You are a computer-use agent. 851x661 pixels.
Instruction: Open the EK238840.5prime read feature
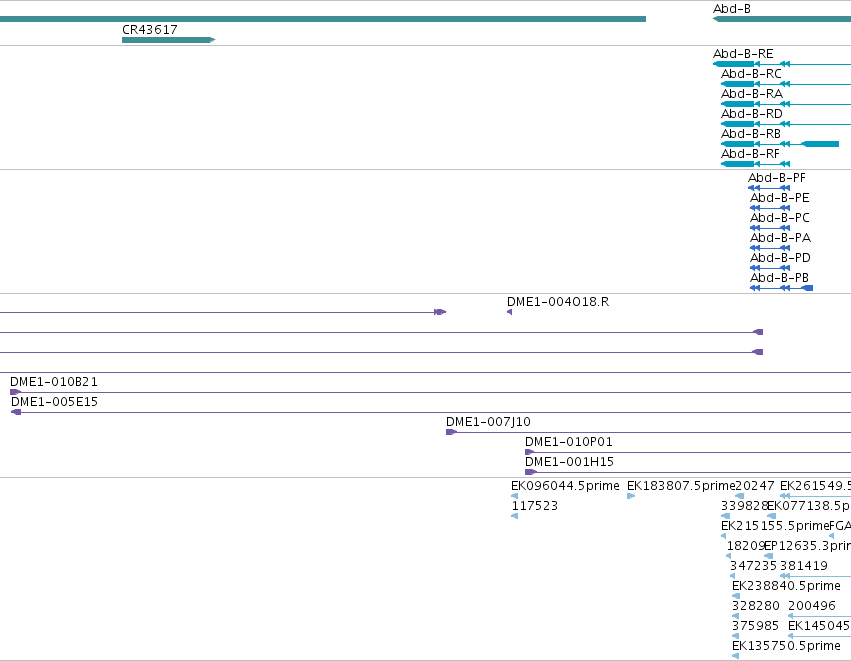click(x=786, y=587)
